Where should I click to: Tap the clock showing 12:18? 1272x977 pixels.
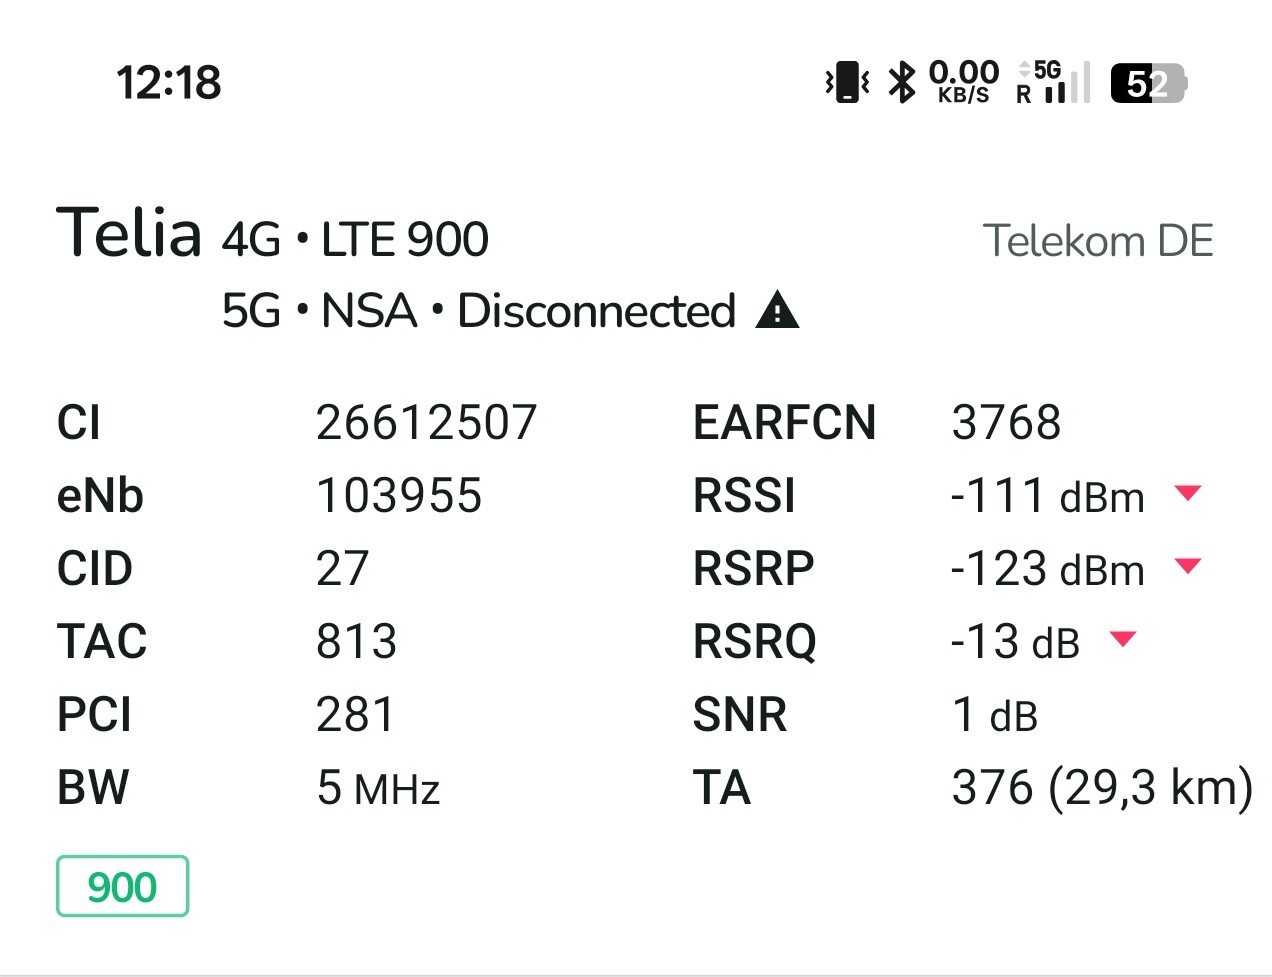[169, 82]
